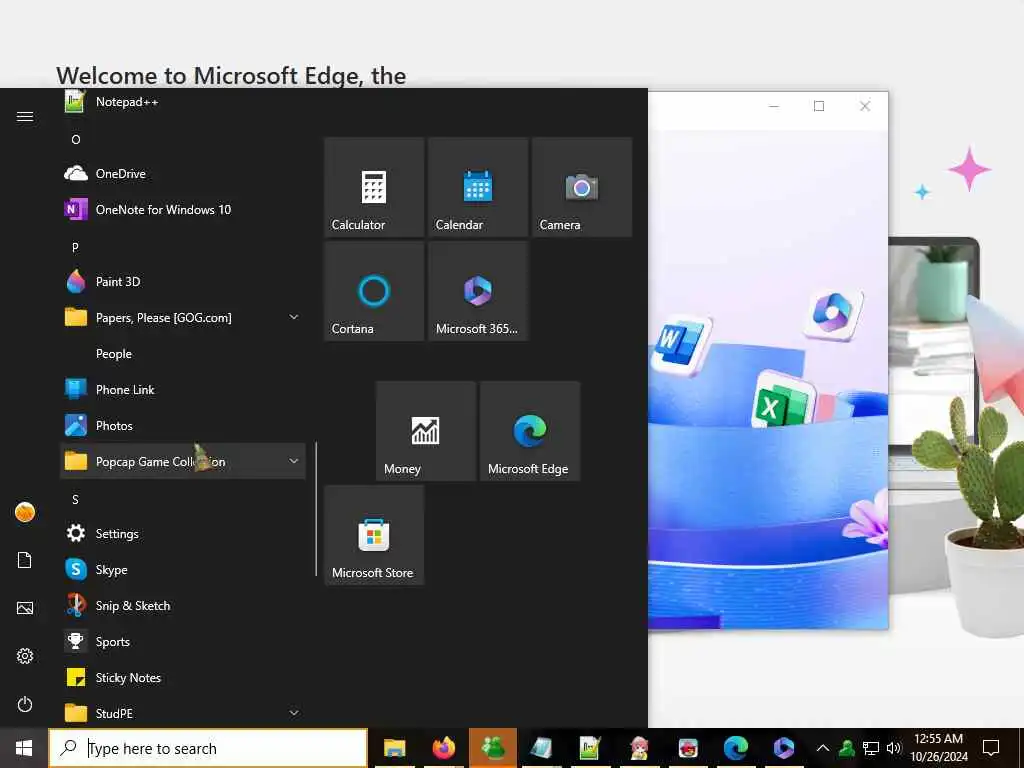Open Snip & Sketch
Screen dimensions: 1024x768
(182, 605)
